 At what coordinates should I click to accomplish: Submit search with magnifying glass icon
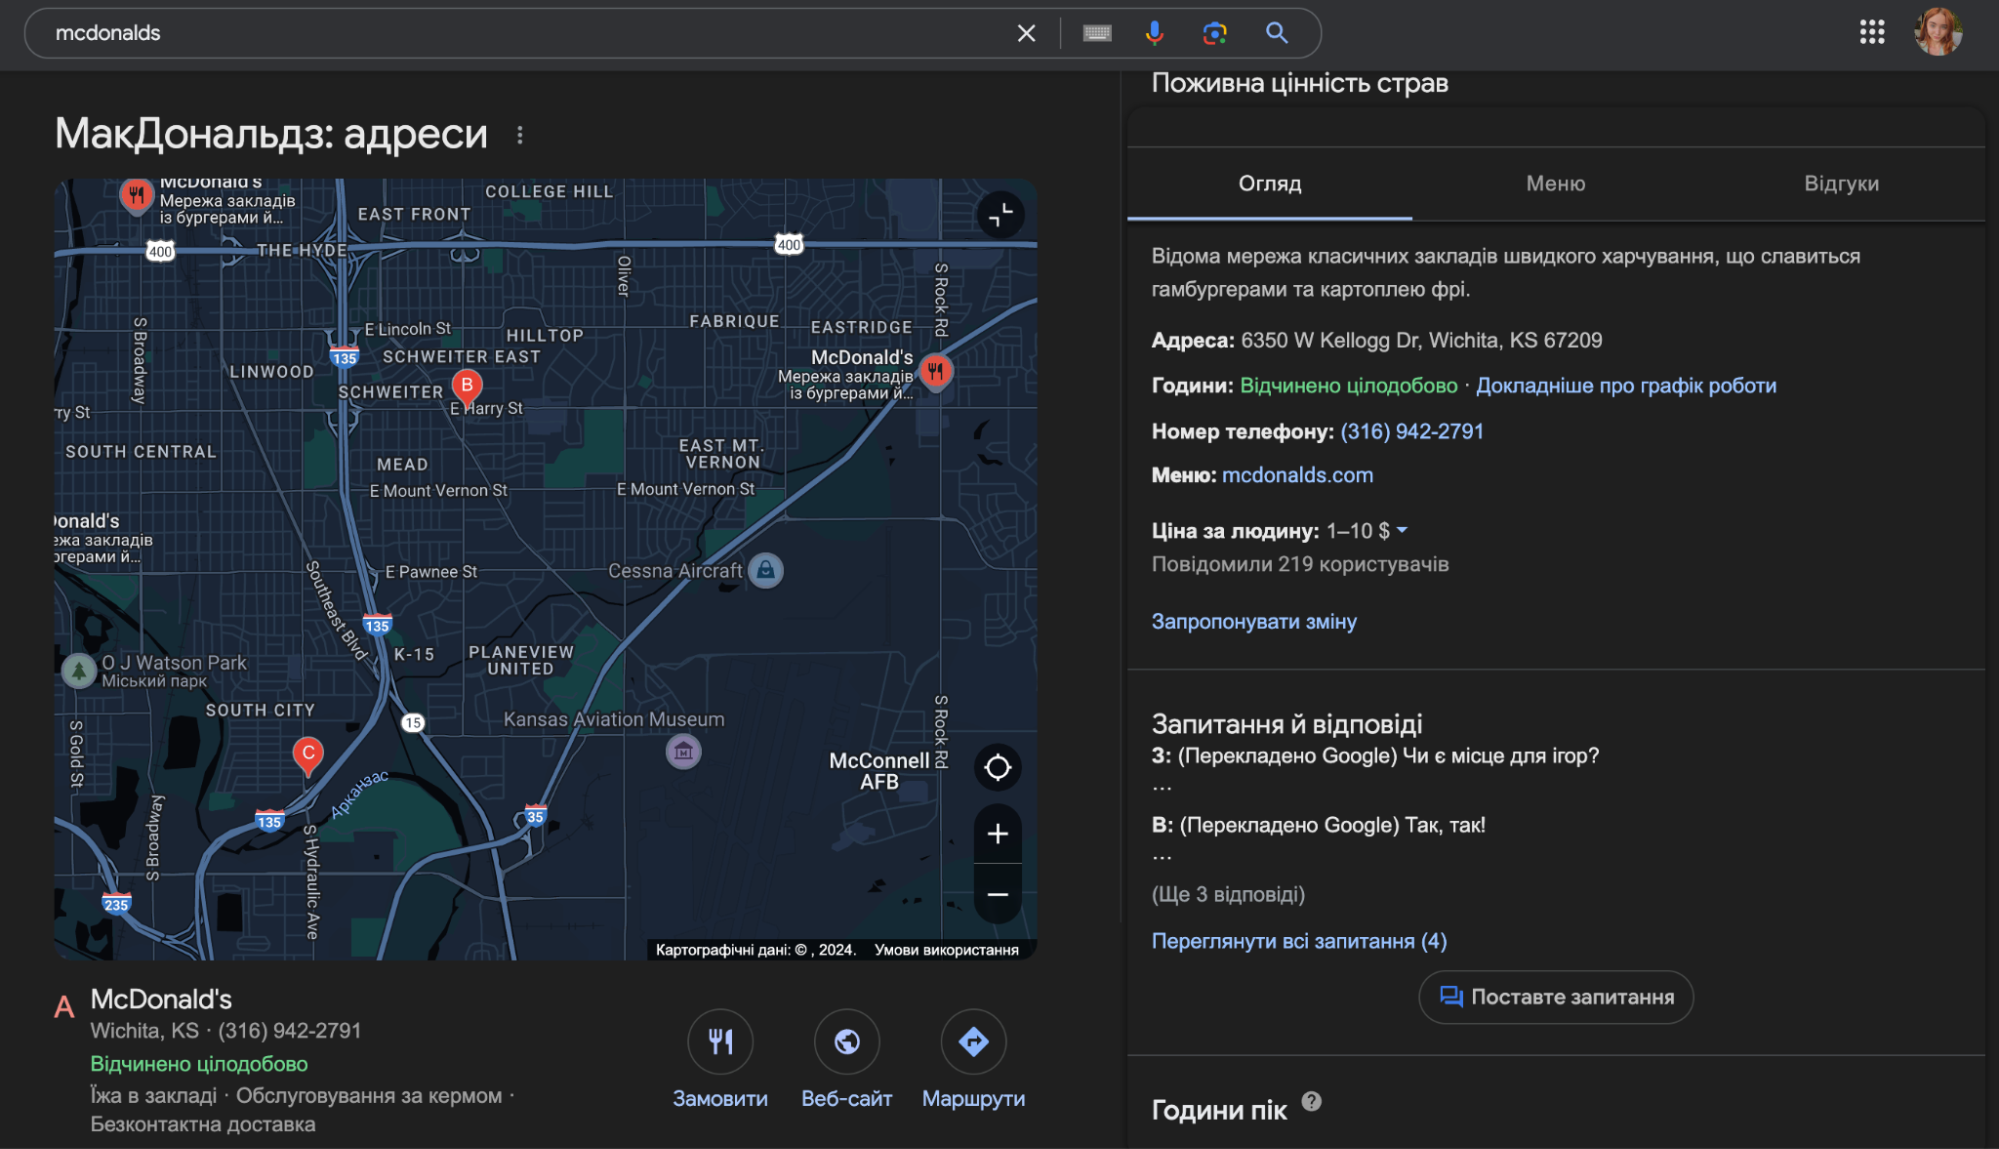[1276, 33]
